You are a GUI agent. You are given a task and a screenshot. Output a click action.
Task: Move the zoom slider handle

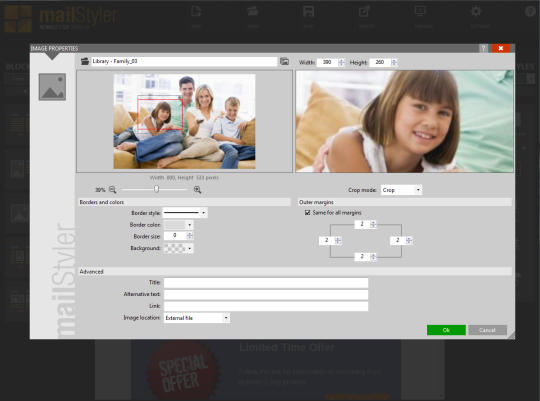156,189
